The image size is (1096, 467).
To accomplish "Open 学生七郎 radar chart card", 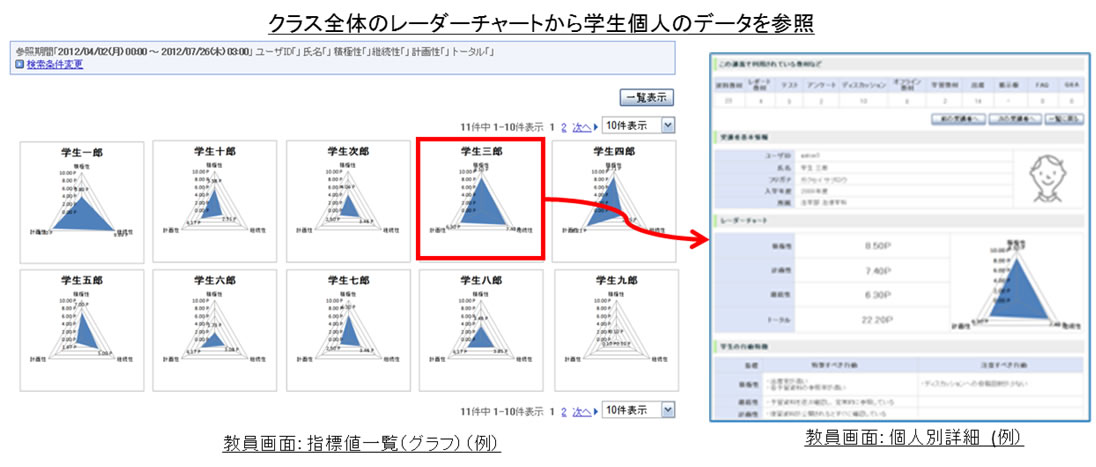I will (347, 329).
